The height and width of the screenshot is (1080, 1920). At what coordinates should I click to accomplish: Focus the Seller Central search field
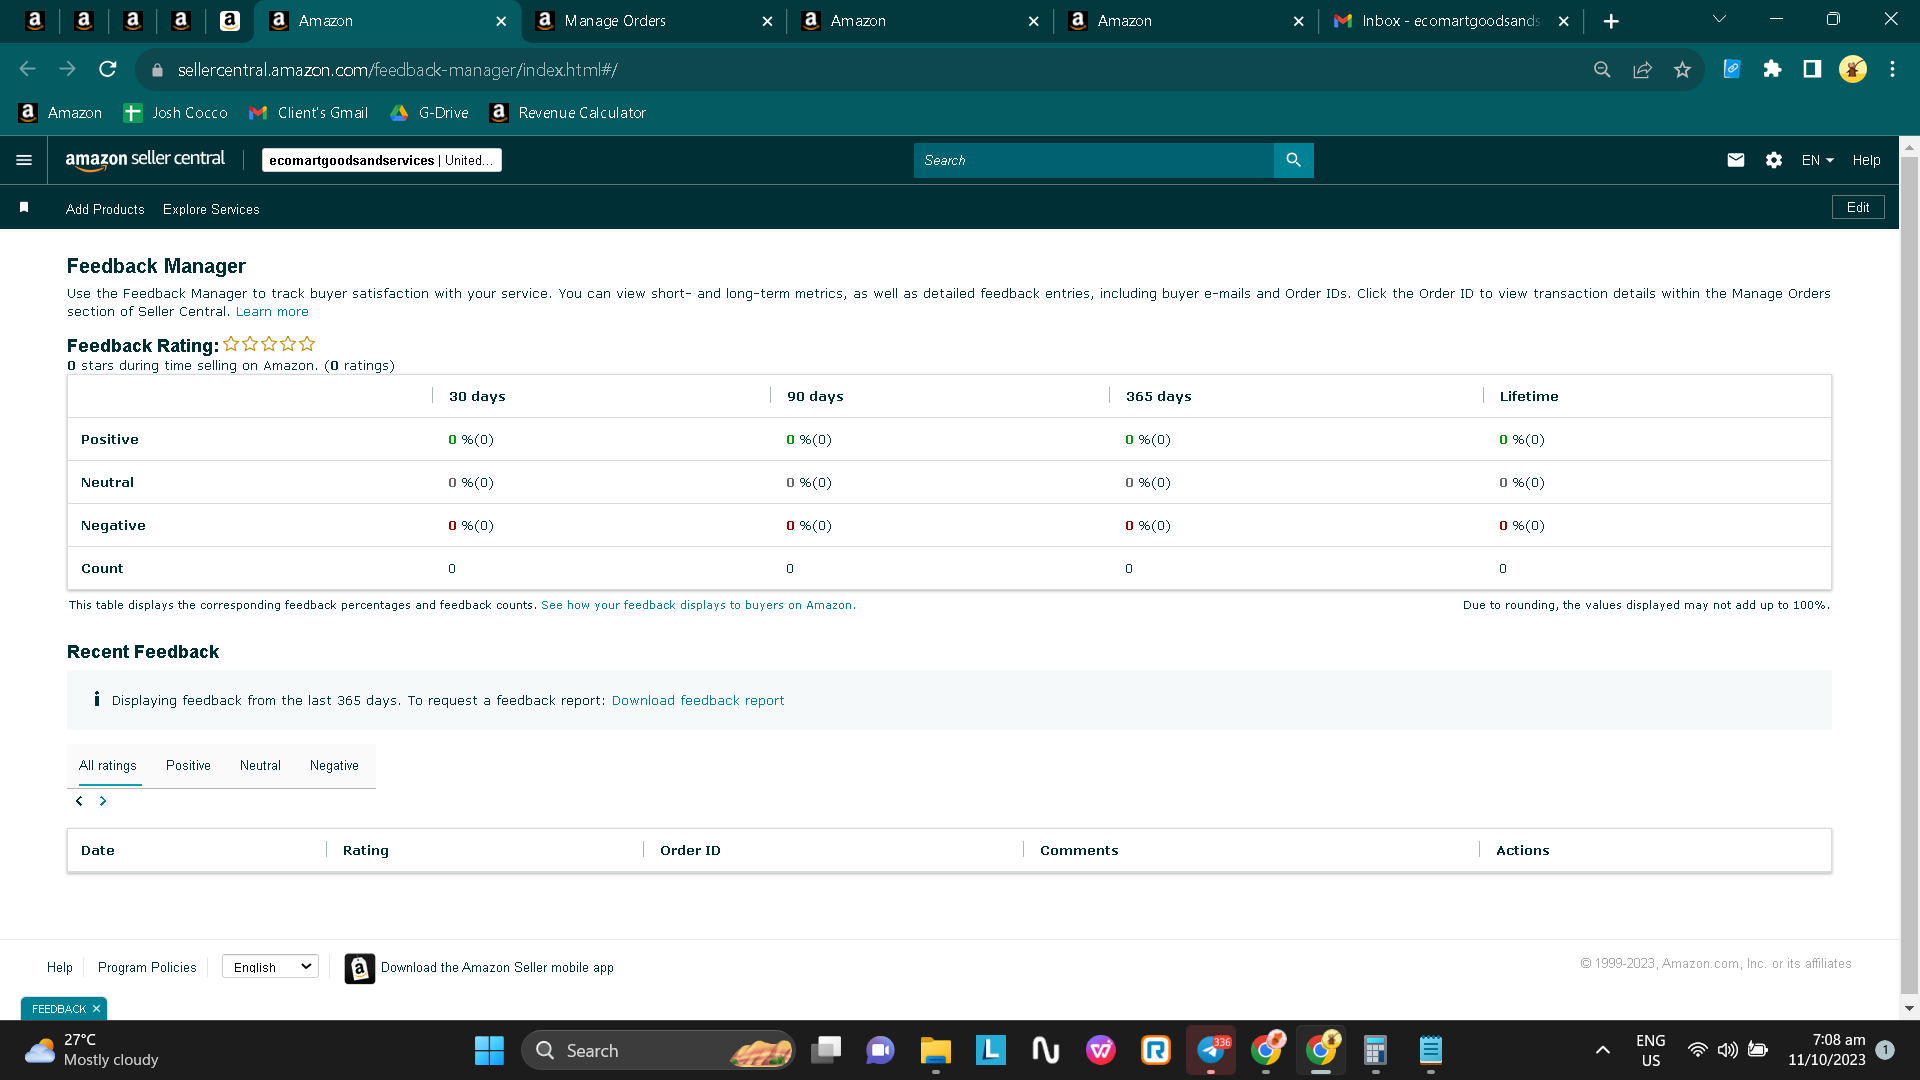click(1094, 160)
